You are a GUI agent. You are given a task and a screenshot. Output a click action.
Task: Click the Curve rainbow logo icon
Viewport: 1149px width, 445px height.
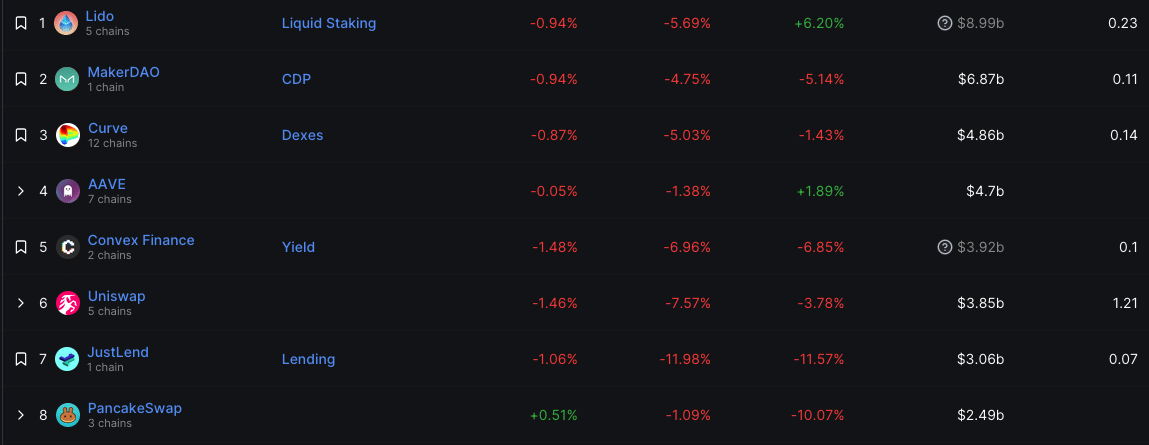click(x=67, y=135)
